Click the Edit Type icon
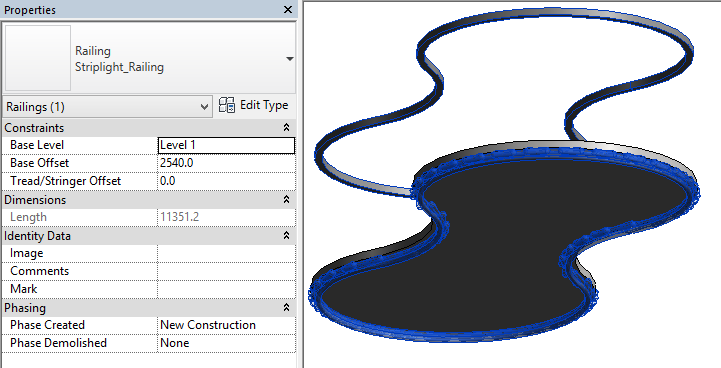This screenshot has width=721, height=368. (227, 105)
